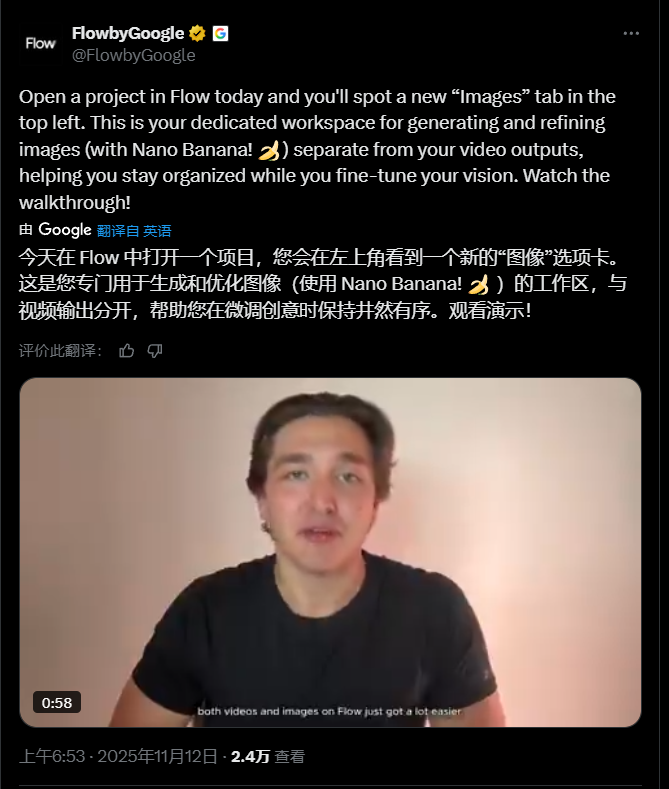Click the 上午6:53 post time
Screen dimensions: 669x789
pyautogui.click(x=52, y=756)
